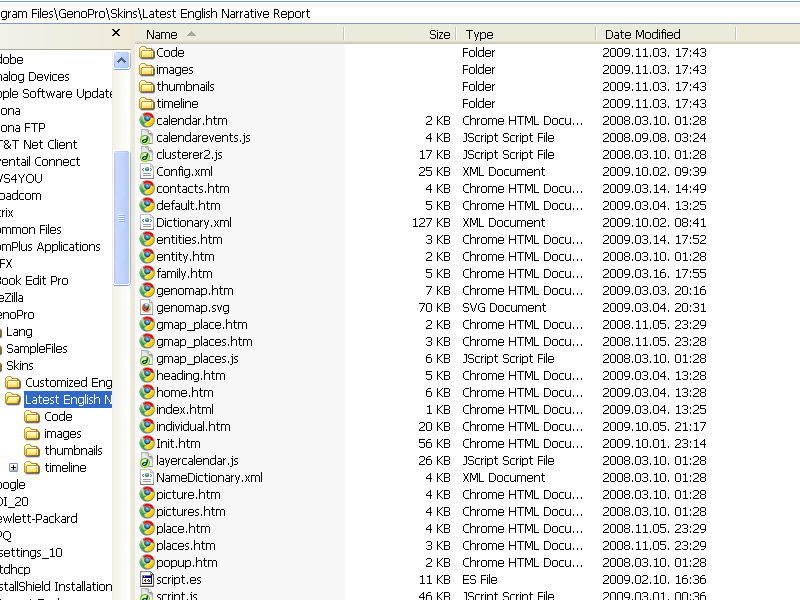
Task: Select Latest English Narrative folder in tree
Action: (67, 400)
